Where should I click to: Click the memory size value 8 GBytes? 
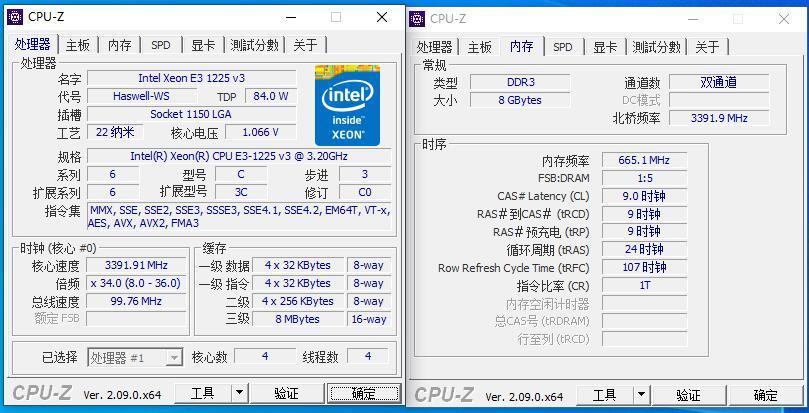520,100
